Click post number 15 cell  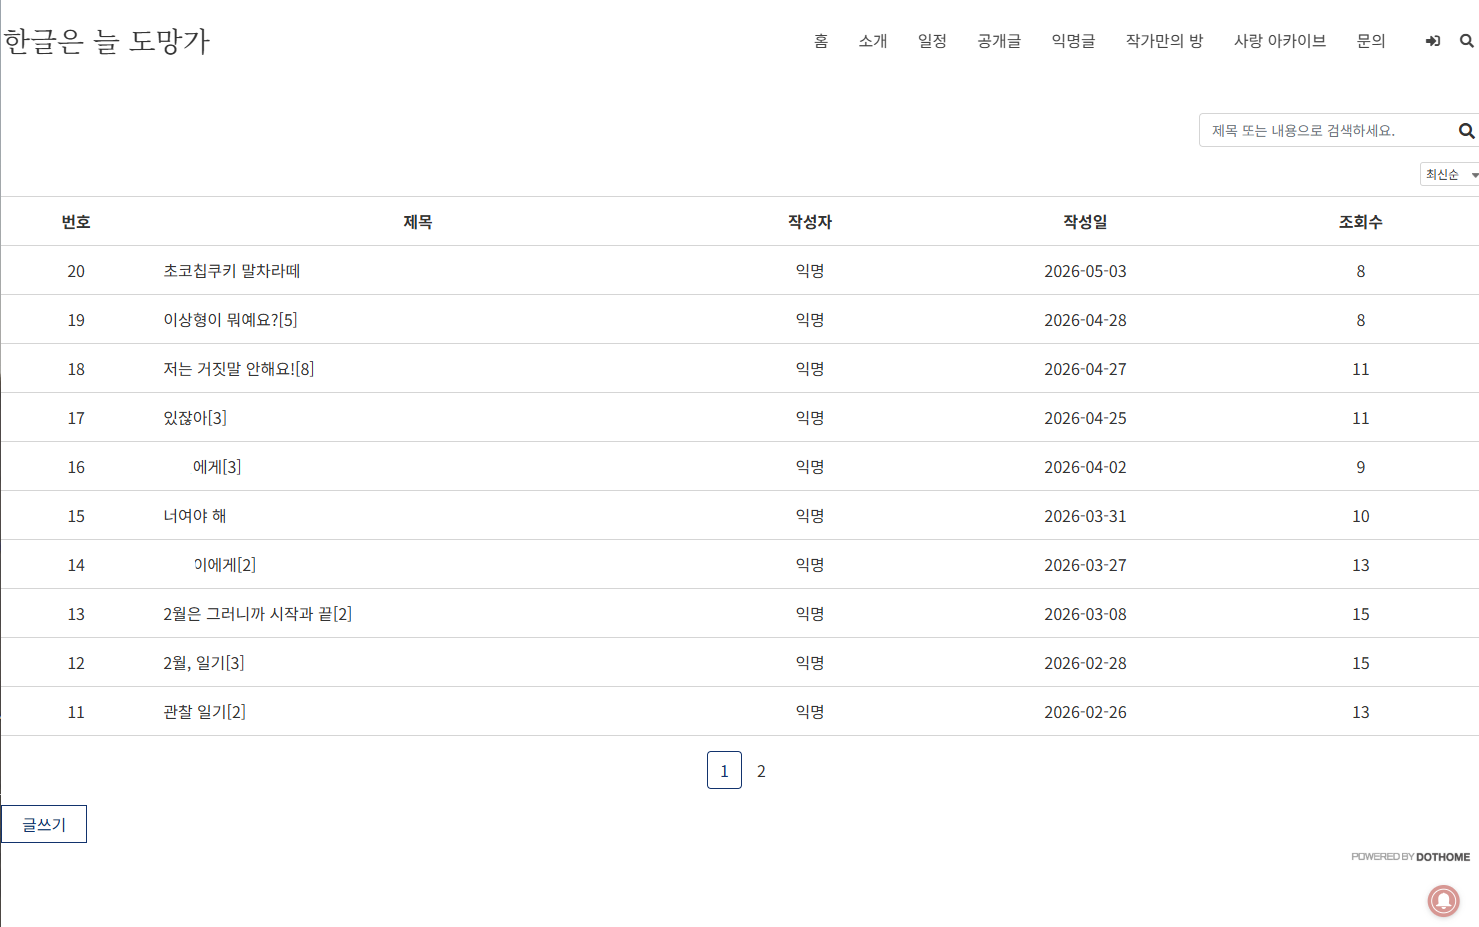click(x=76, y=516)
